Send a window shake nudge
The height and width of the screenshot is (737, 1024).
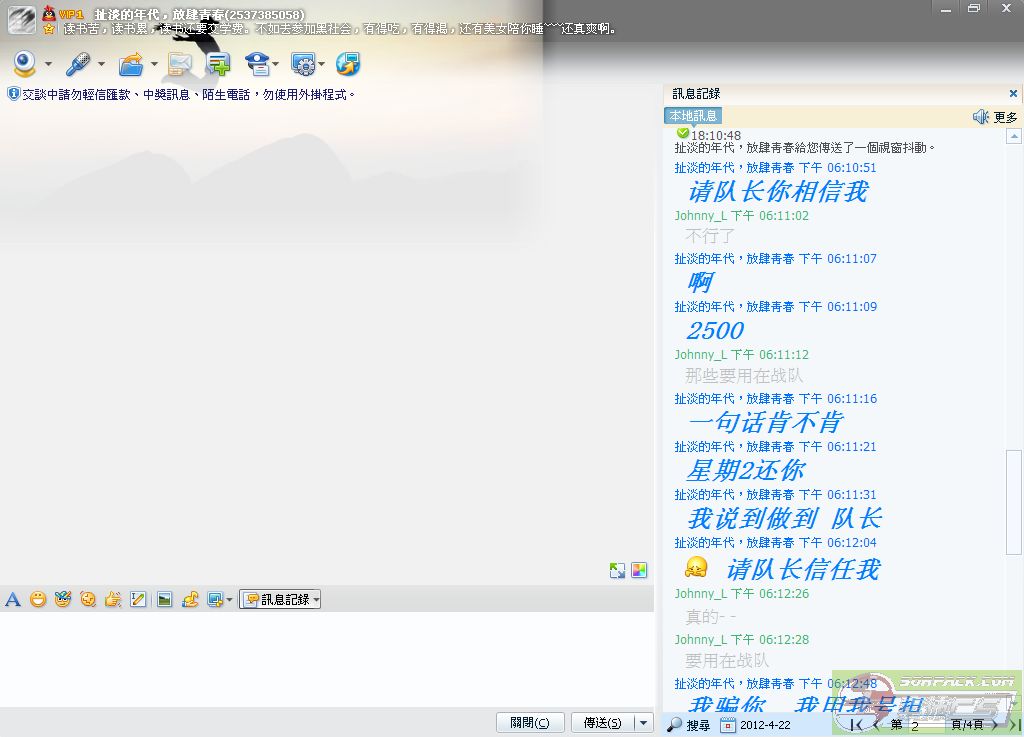click(x=113, y=600)
